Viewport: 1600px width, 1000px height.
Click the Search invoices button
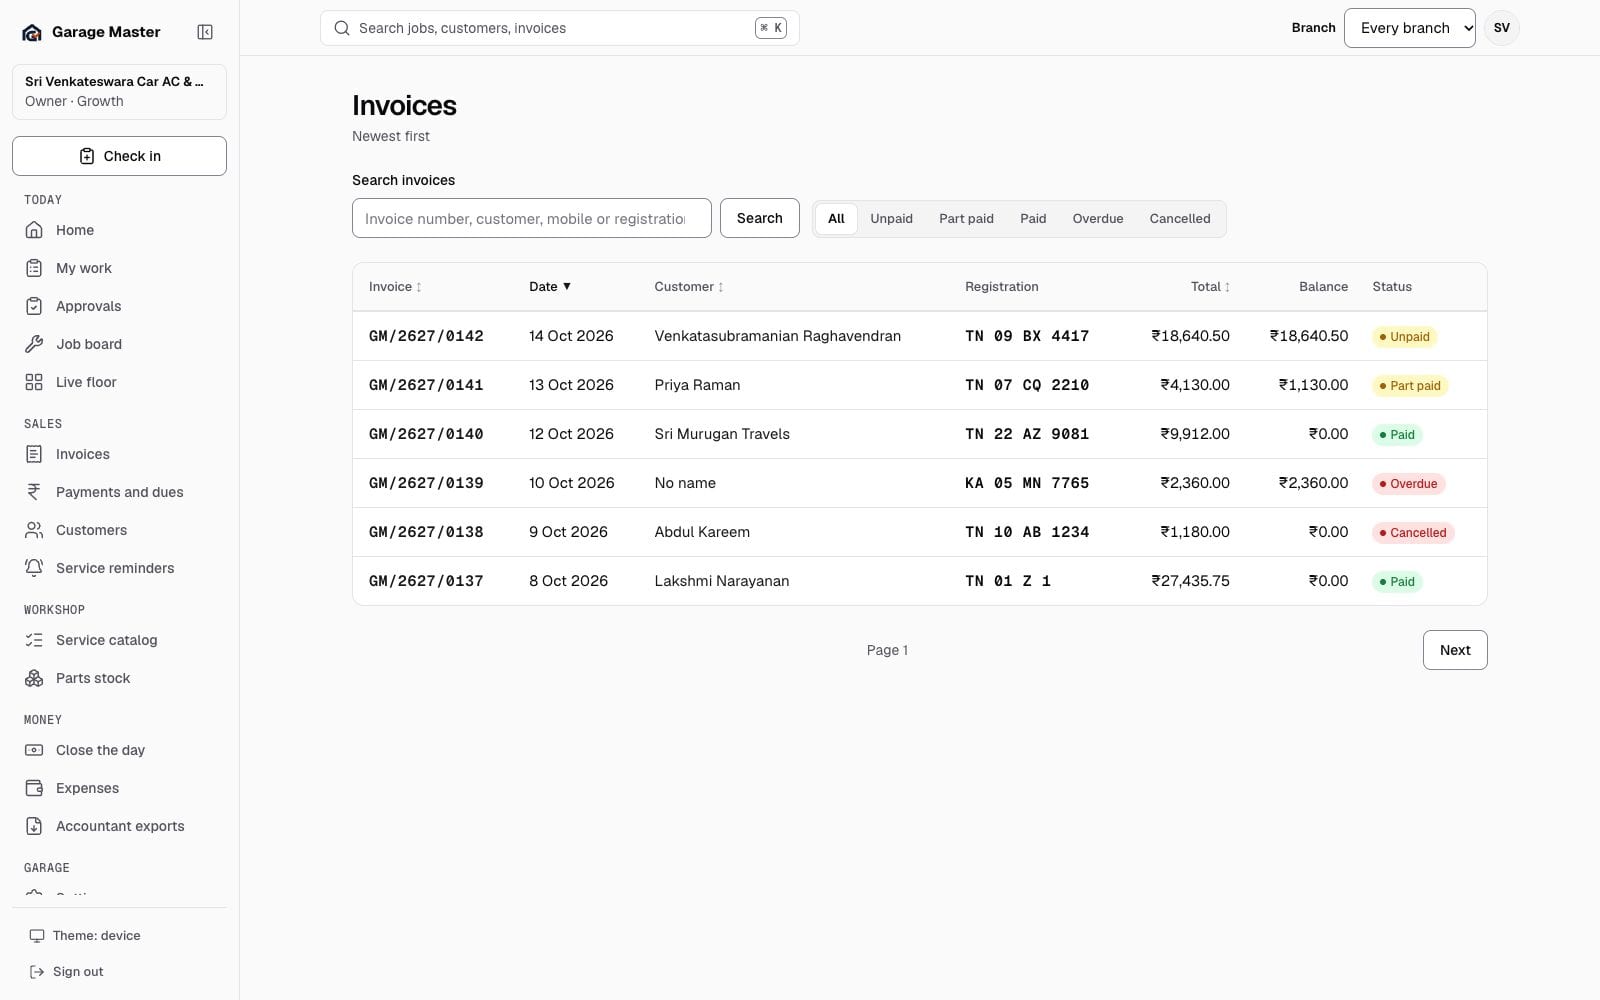(x=760, y=218)
